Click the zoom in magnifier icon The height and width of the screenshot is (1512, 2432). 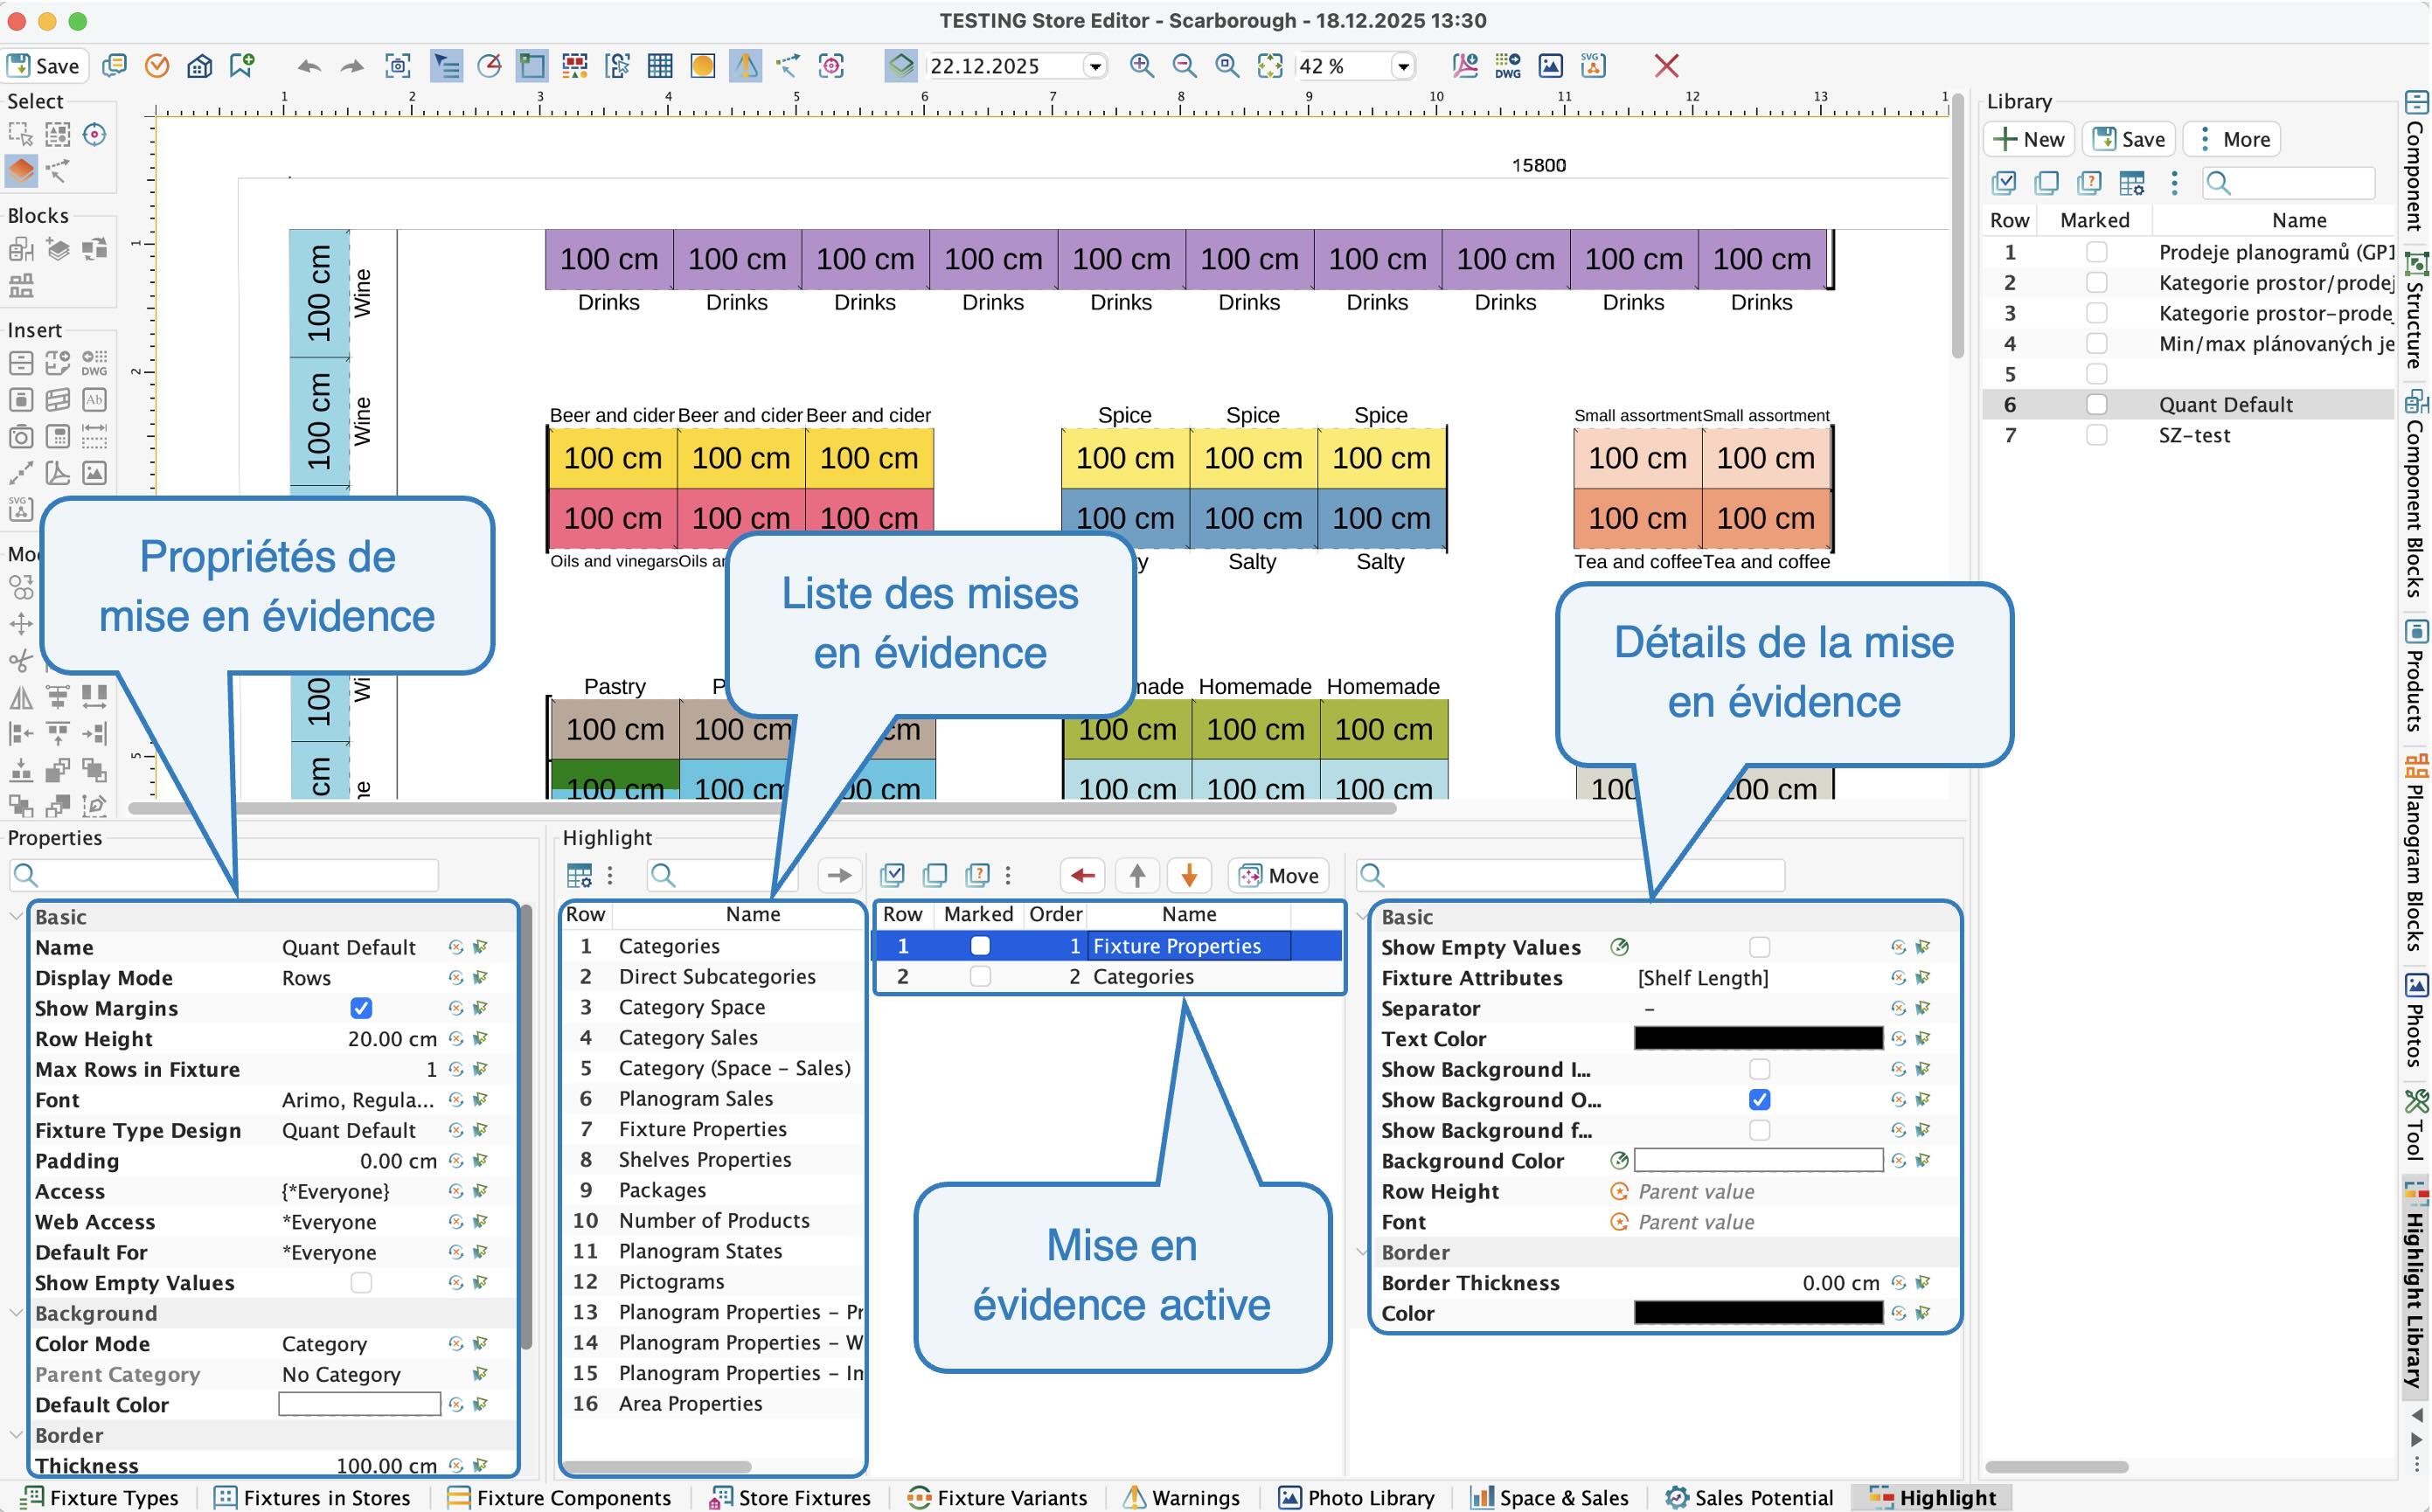[x=1141, y=66]
